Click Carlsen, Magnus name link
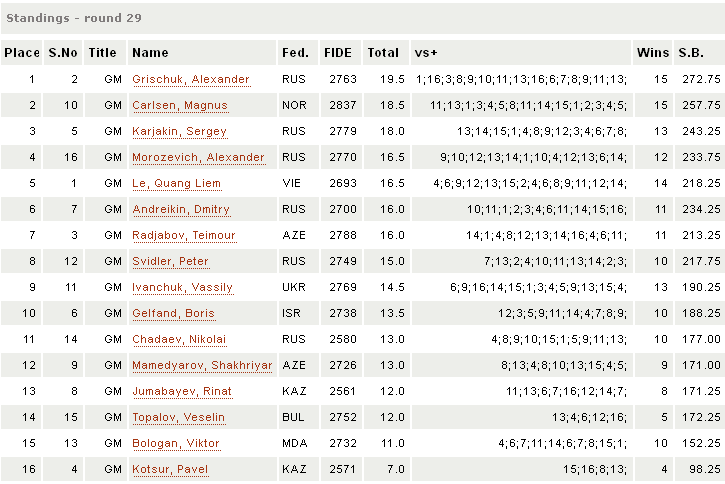The height and width of the screenshot is (484, 725). [180, 106]
